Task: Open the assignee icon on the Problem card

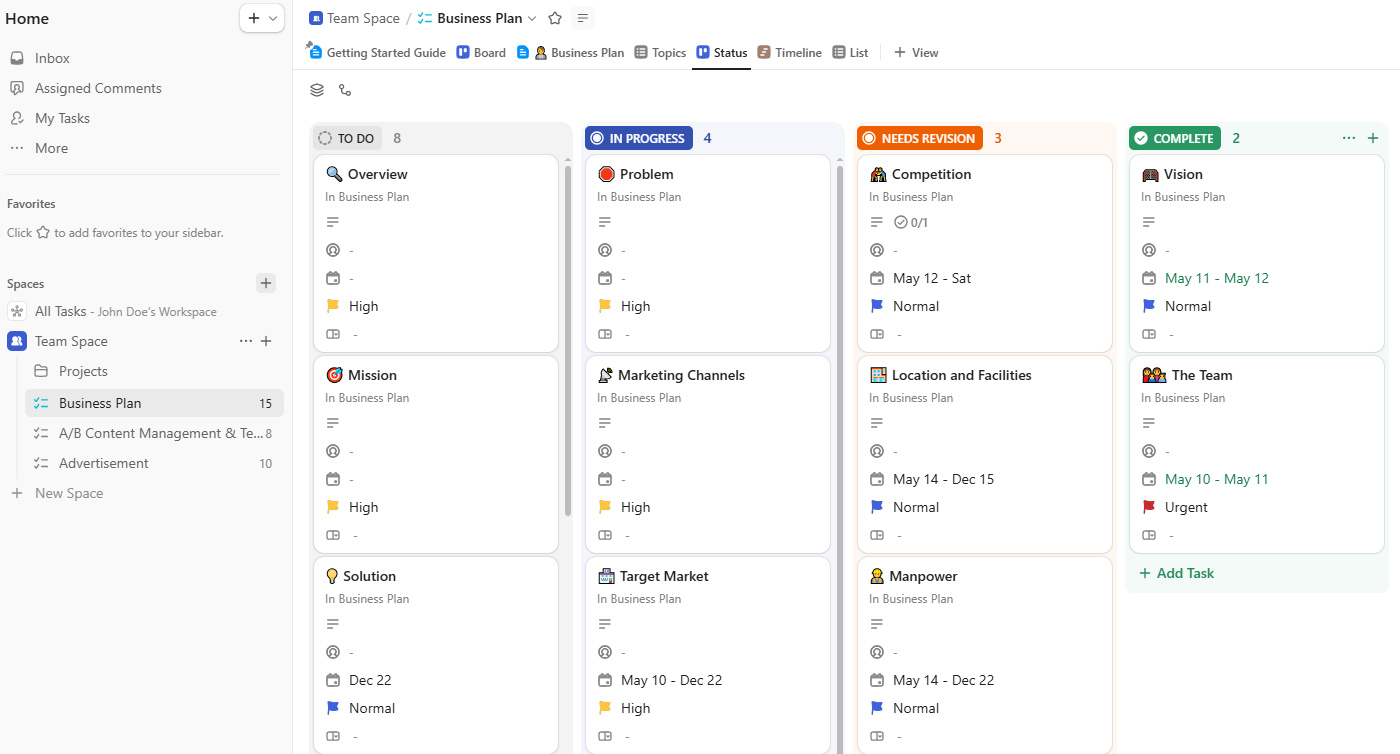Action: click(605, 250)
